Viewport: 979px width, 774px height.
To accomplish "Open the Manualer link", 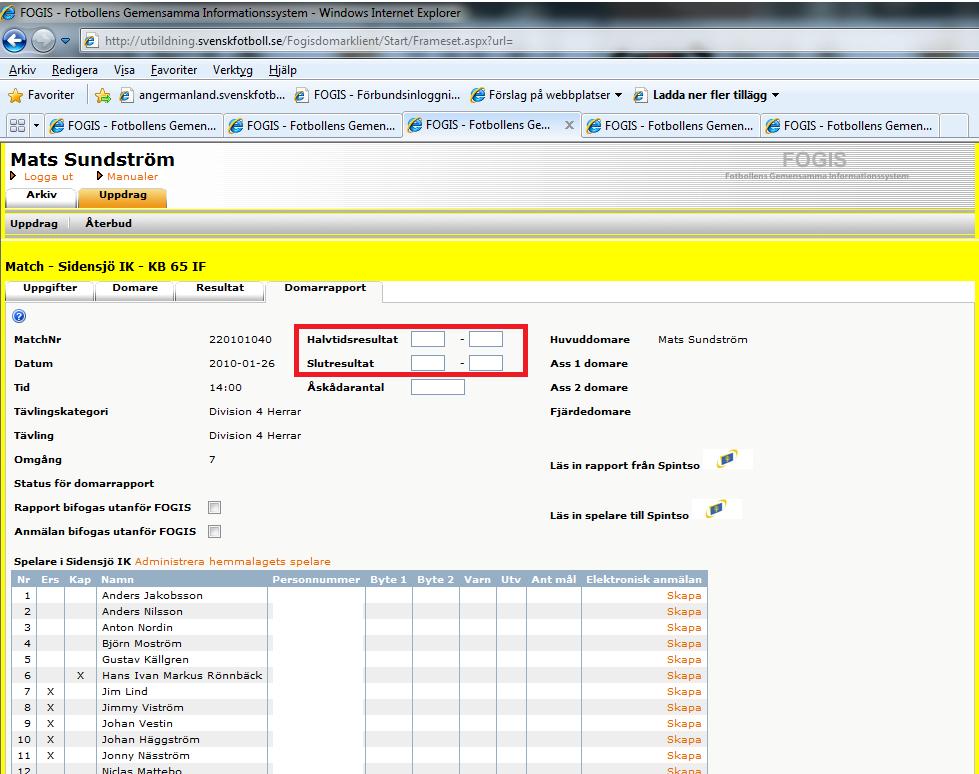I will coord(132,177).
